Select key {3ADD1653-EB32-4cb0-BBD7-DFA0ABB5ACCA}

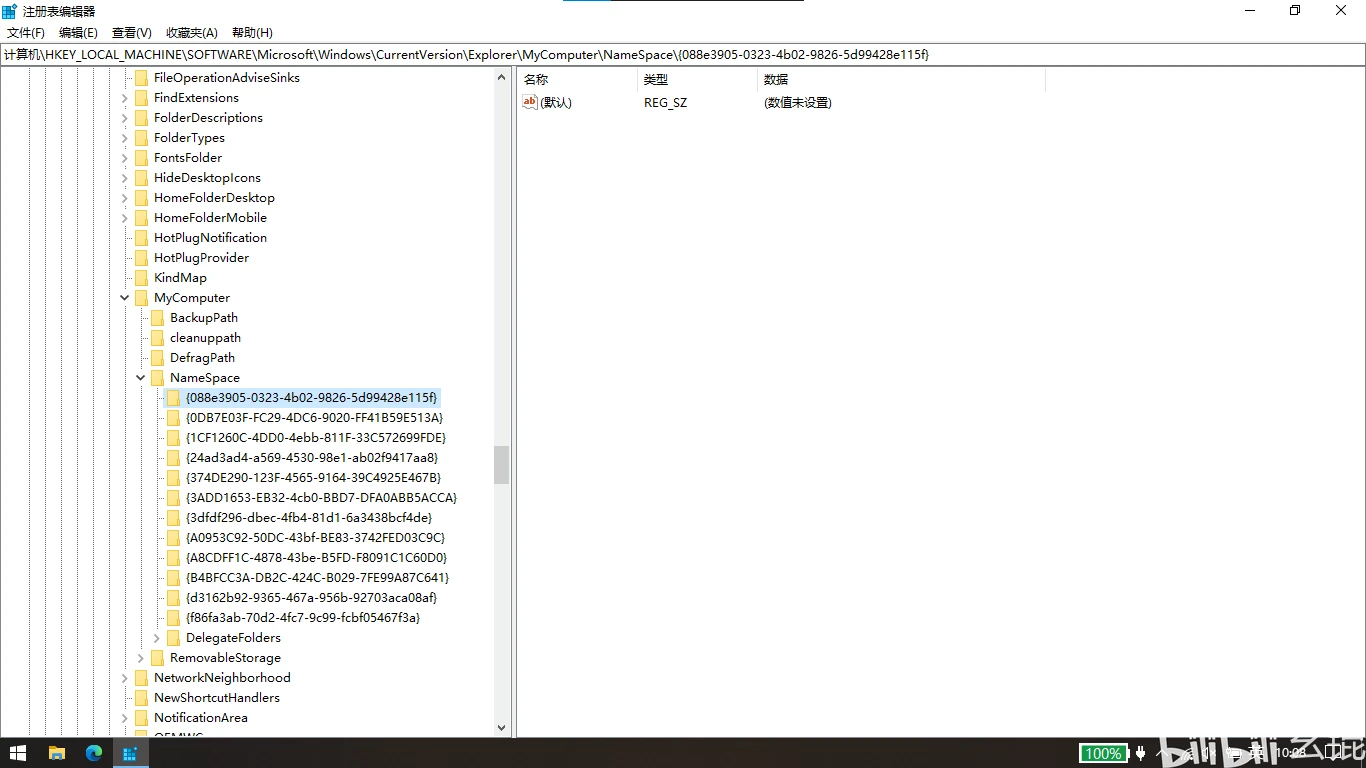coord(321,498)
